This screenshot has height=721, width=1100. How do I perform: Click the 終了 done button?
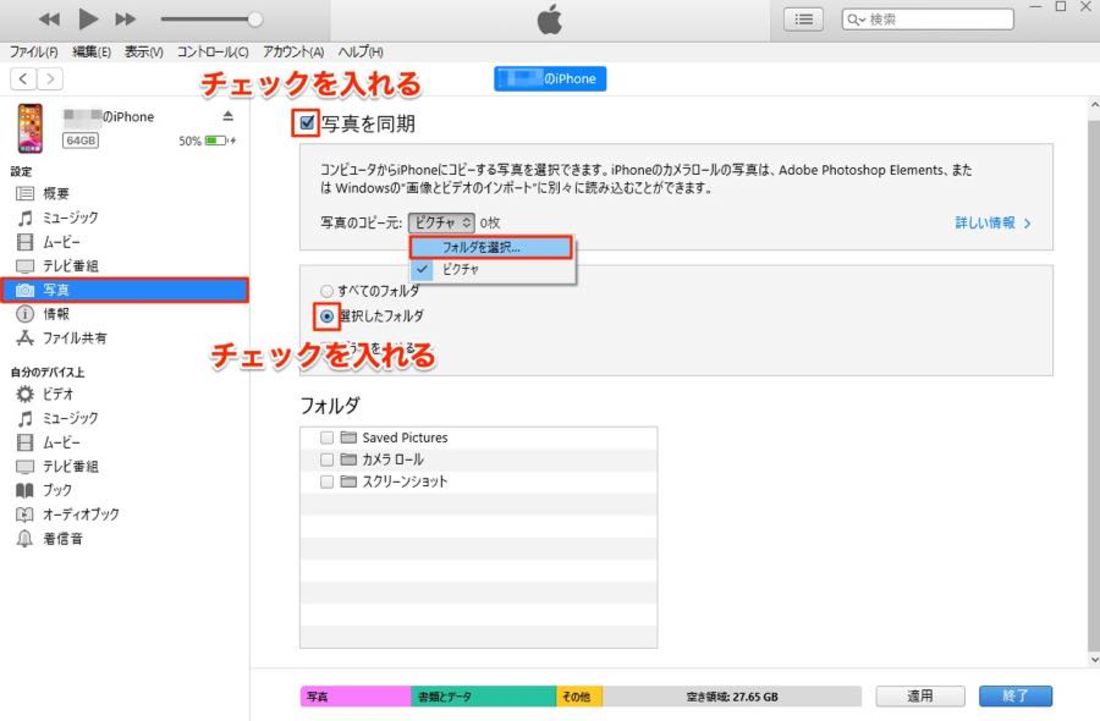coord(1015,696)
